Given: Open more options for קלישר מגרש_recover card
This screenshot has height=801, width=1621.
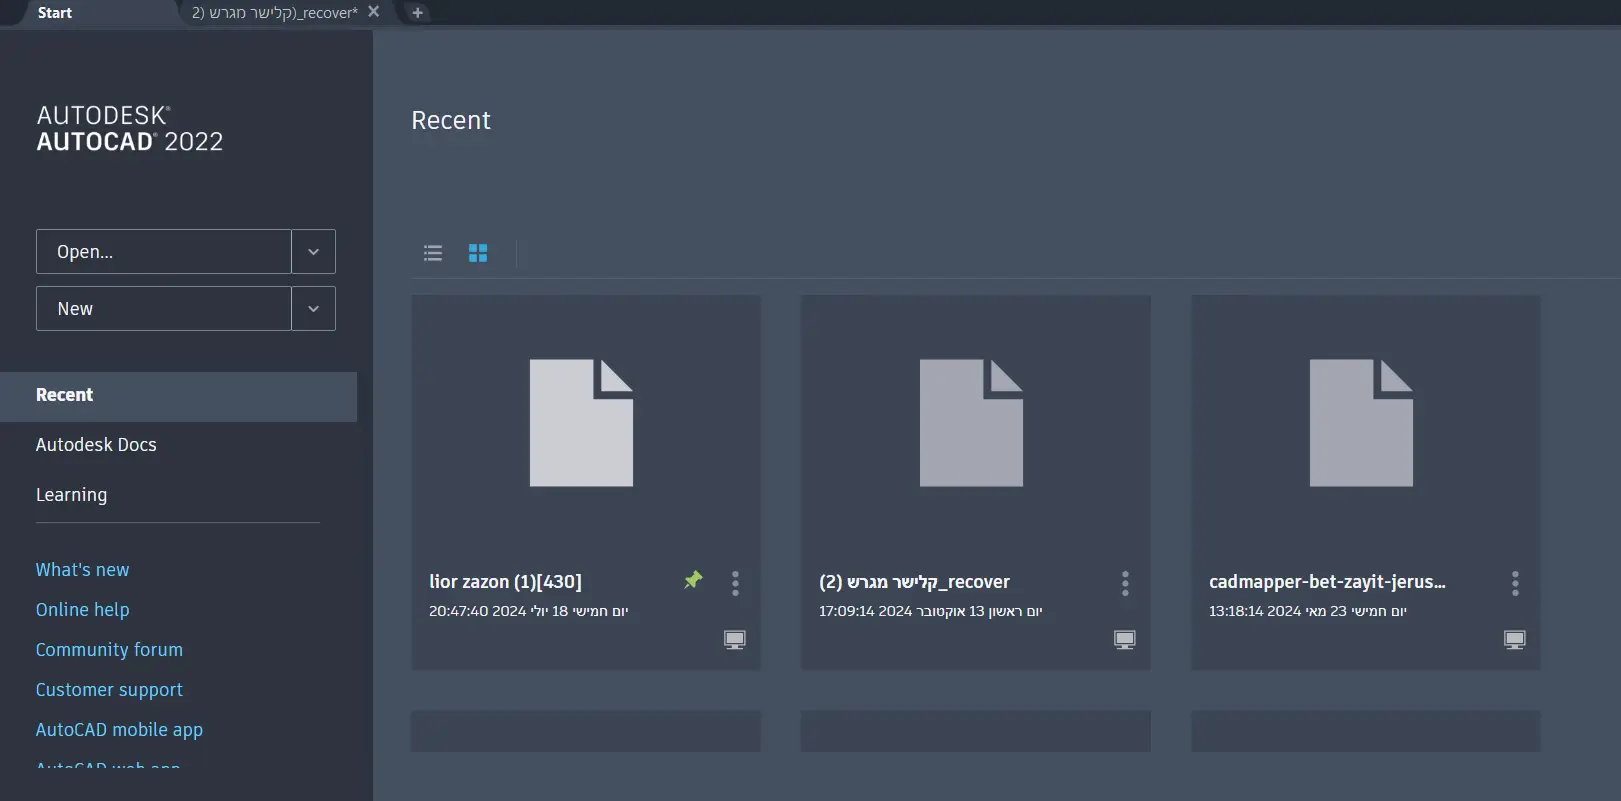Looking at the screenshot, I should click(x=1125, y=583).
